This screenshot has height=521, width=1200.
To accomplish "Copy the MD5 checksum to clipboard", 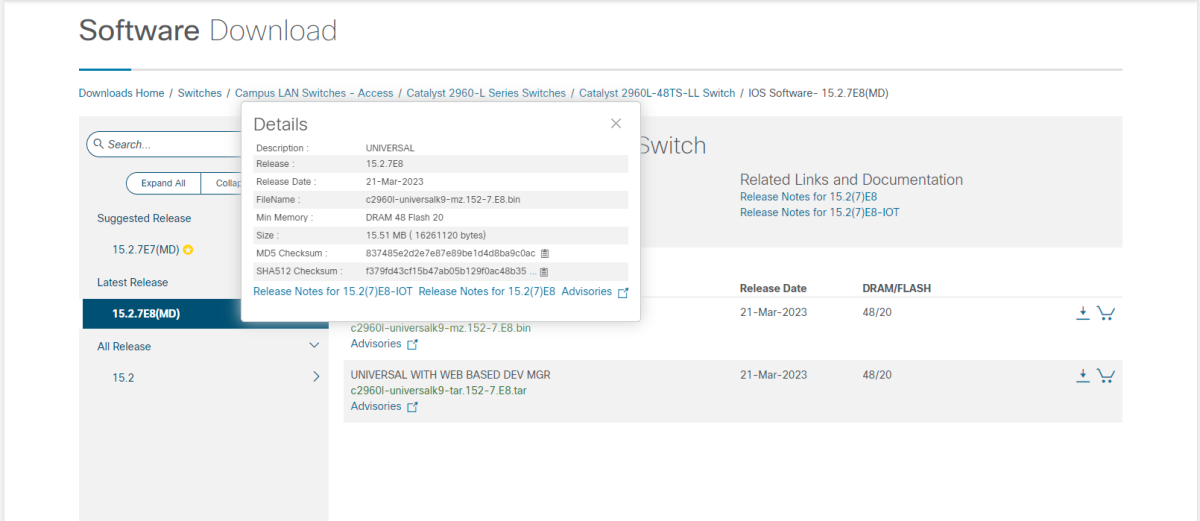I will [x=545, y=253].
